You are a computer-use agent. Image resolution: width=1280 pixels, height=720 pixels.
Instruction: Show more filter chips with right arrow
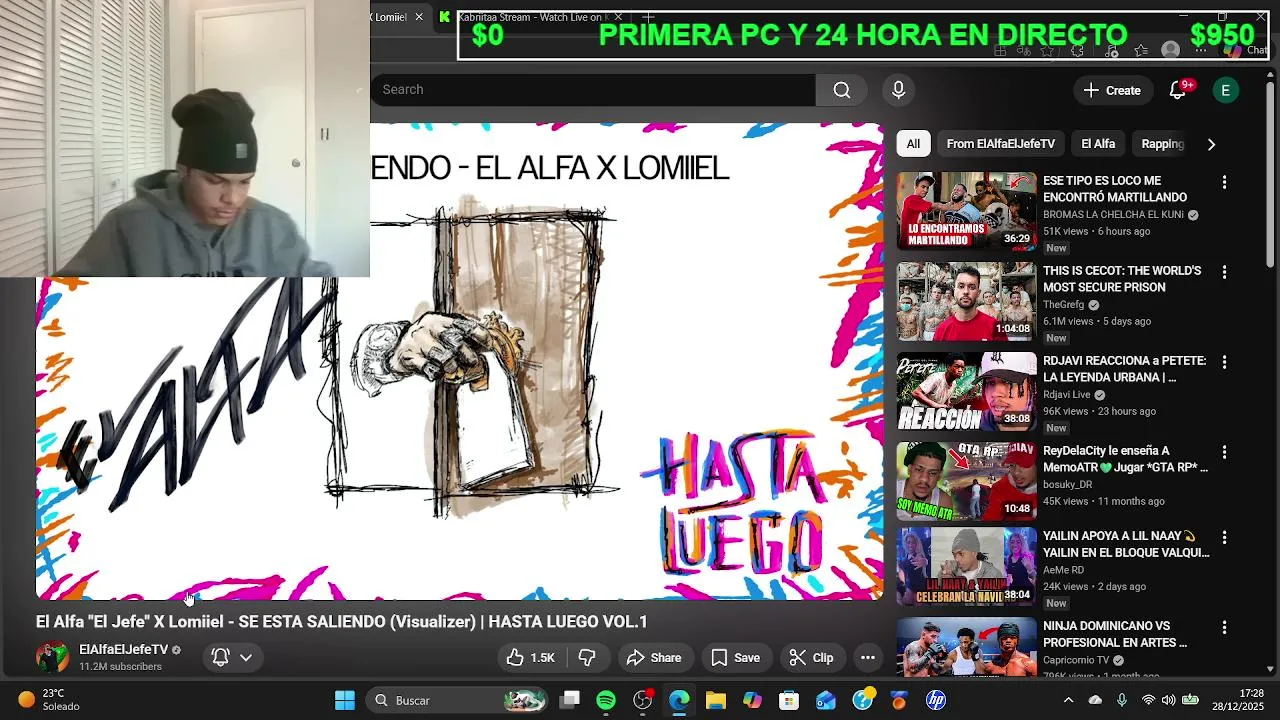point(1211,144)
